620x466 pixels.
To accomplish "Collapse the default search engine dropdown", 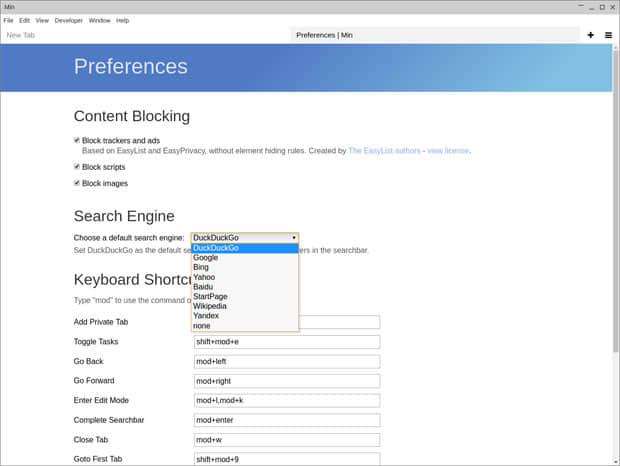I will pyautogui.click(x=244, y=238).
